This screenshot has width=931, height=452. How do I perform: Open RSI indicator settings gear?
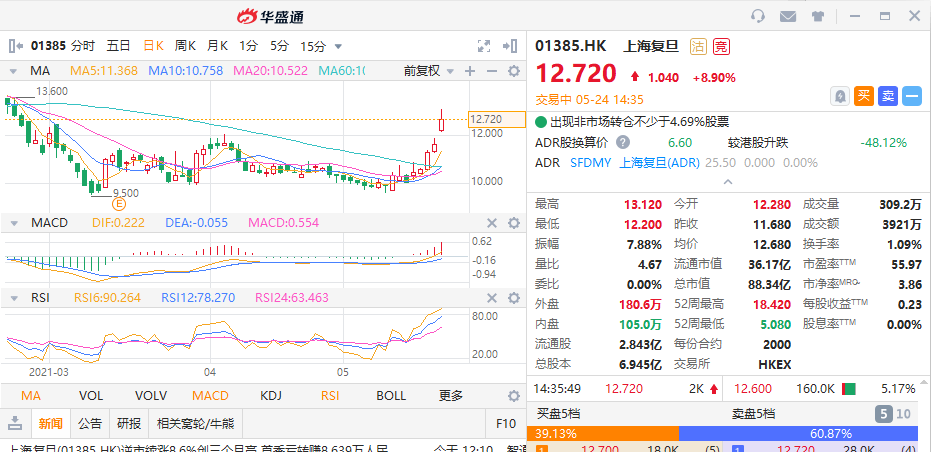(x=514, y=298)
